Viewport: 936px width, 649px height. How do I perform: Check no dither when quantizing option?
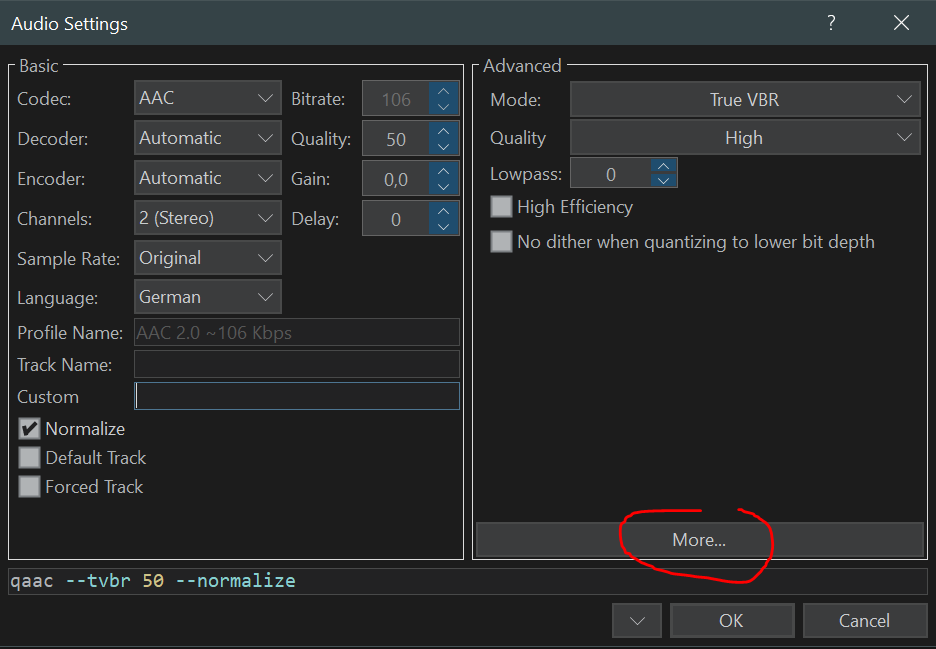tap(501, 241)
